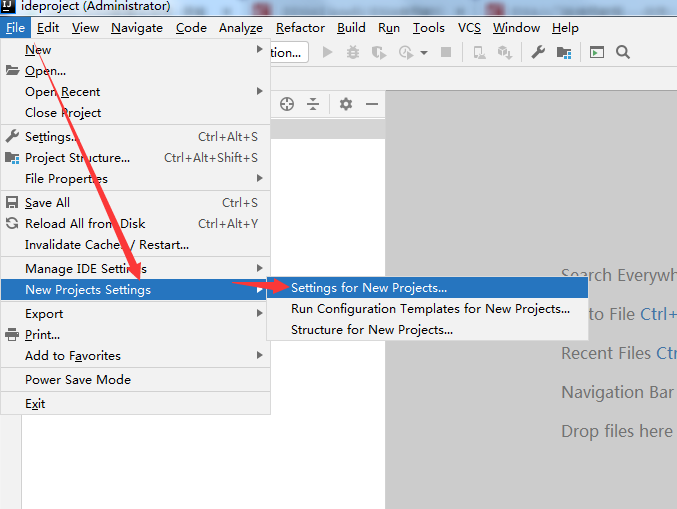Select New Projects Settings menu entry
Viewport: 677px width, 509px height.
tap(135, 289)
